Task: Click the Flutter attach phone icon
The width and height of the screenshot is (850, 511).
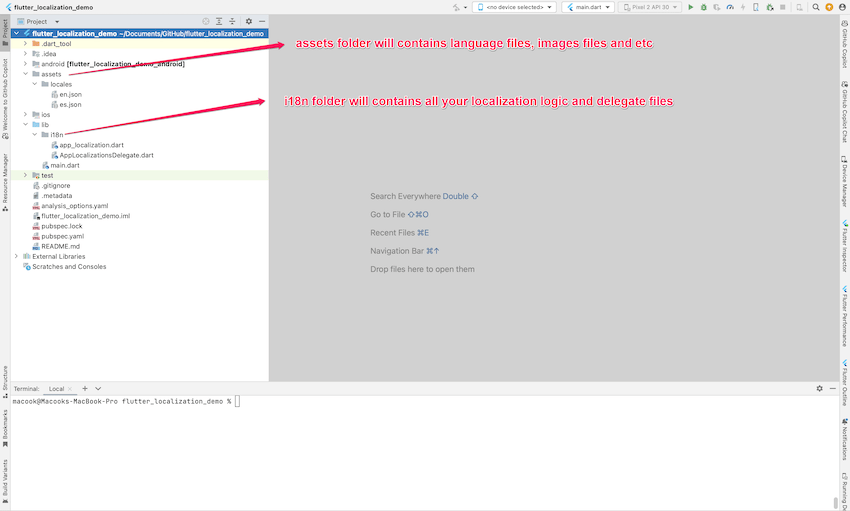Action: [756, 7]
